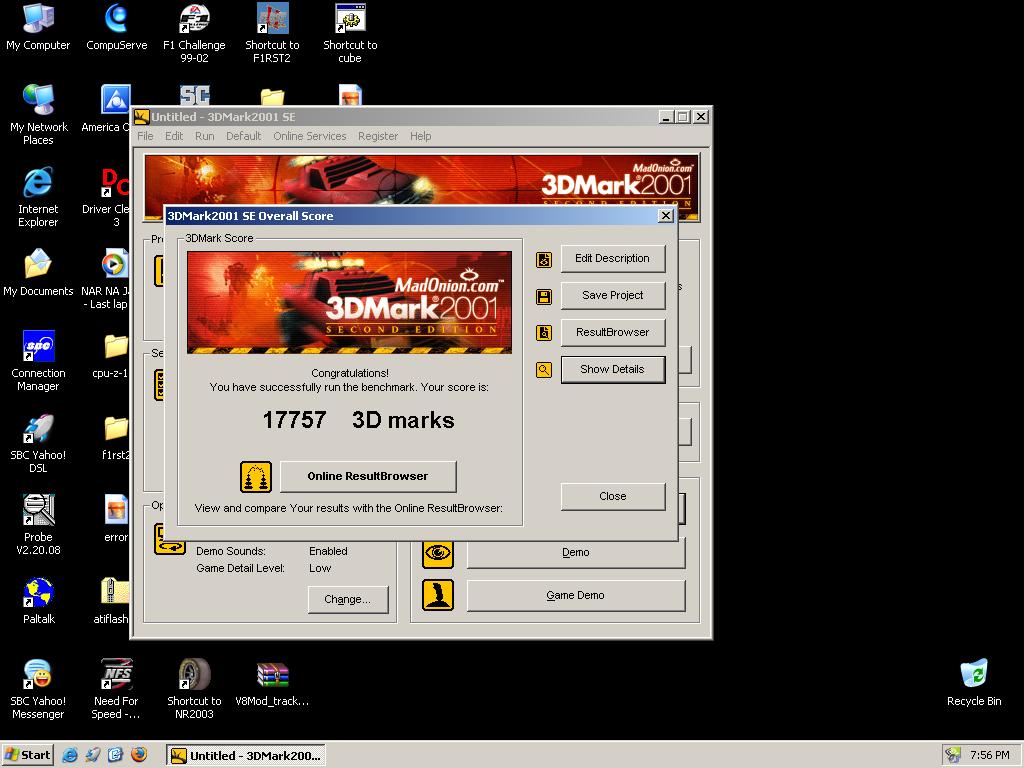Click the joystick icon beside Game Demo

438,595
